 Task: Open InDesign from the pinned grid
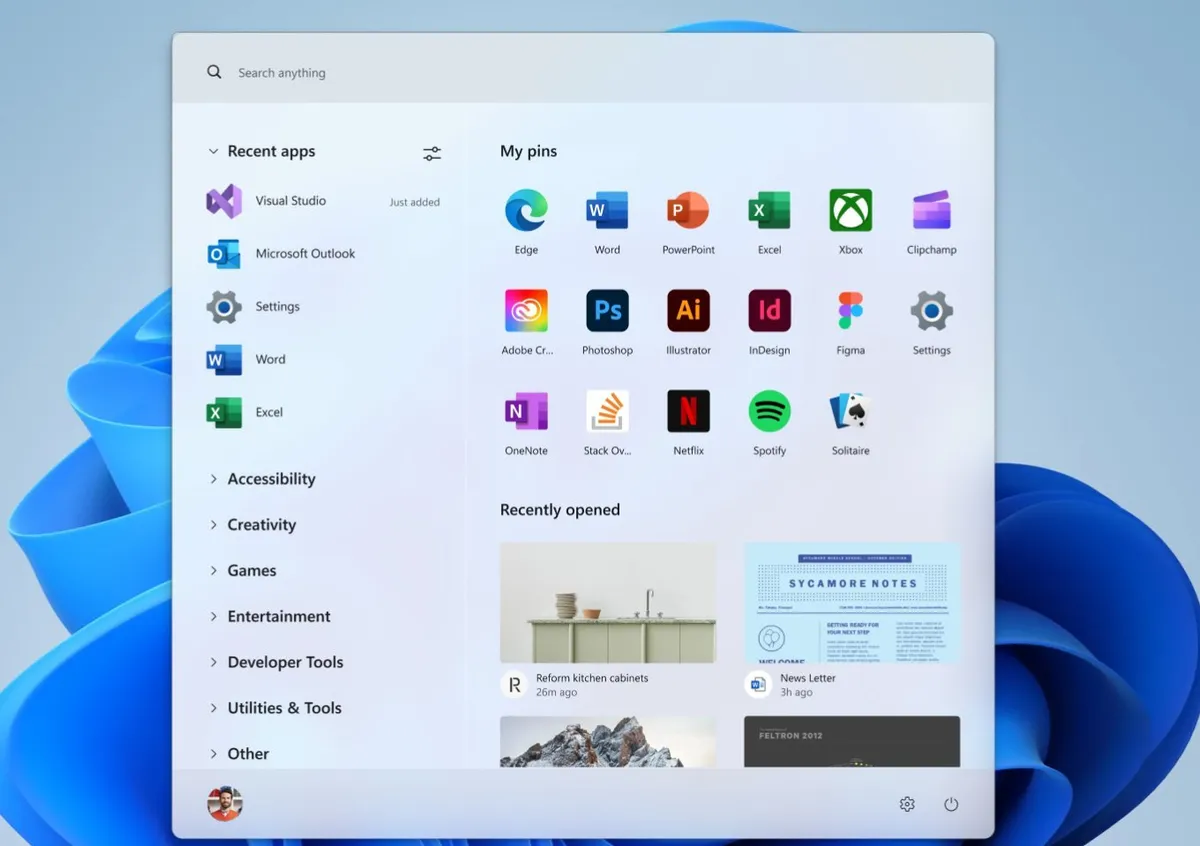768,311
